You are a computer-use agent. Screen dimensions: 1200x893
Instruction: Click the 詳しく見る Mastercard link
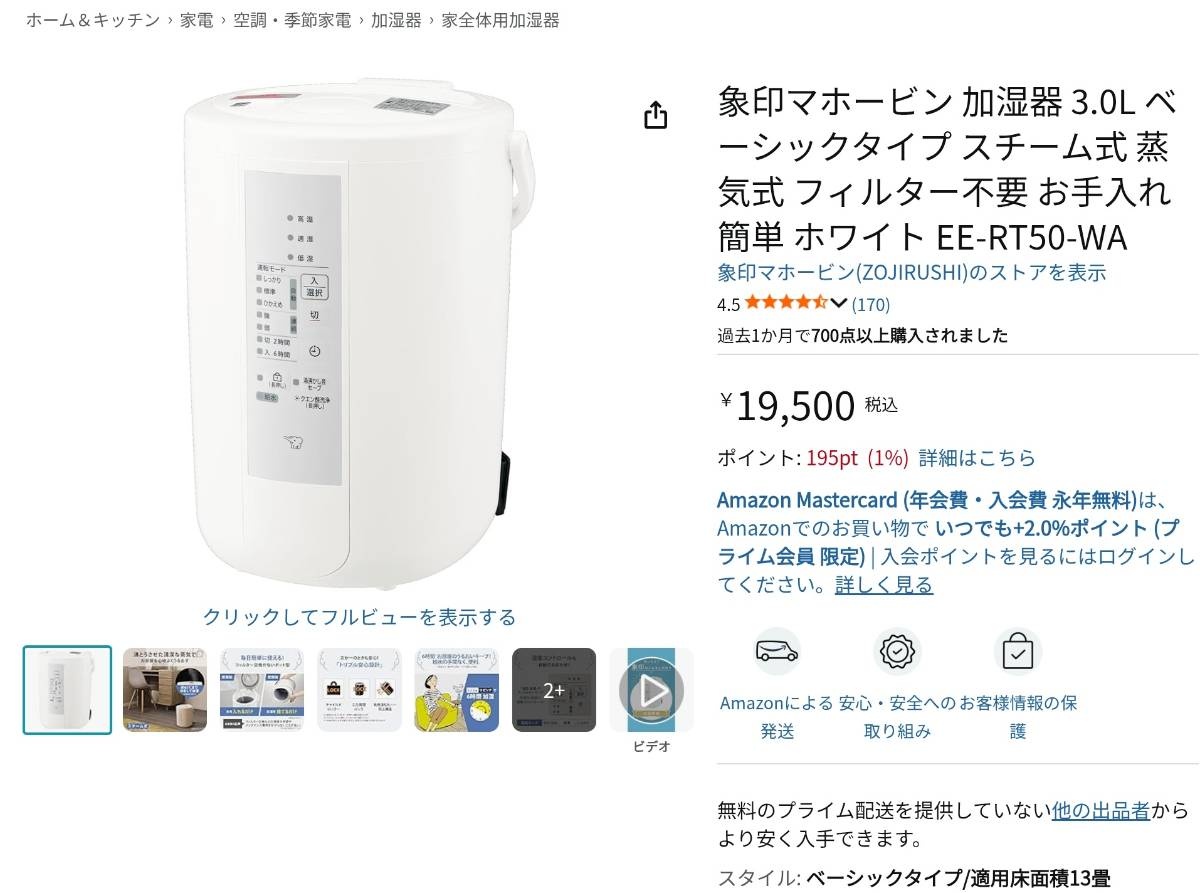pos(884,585)
